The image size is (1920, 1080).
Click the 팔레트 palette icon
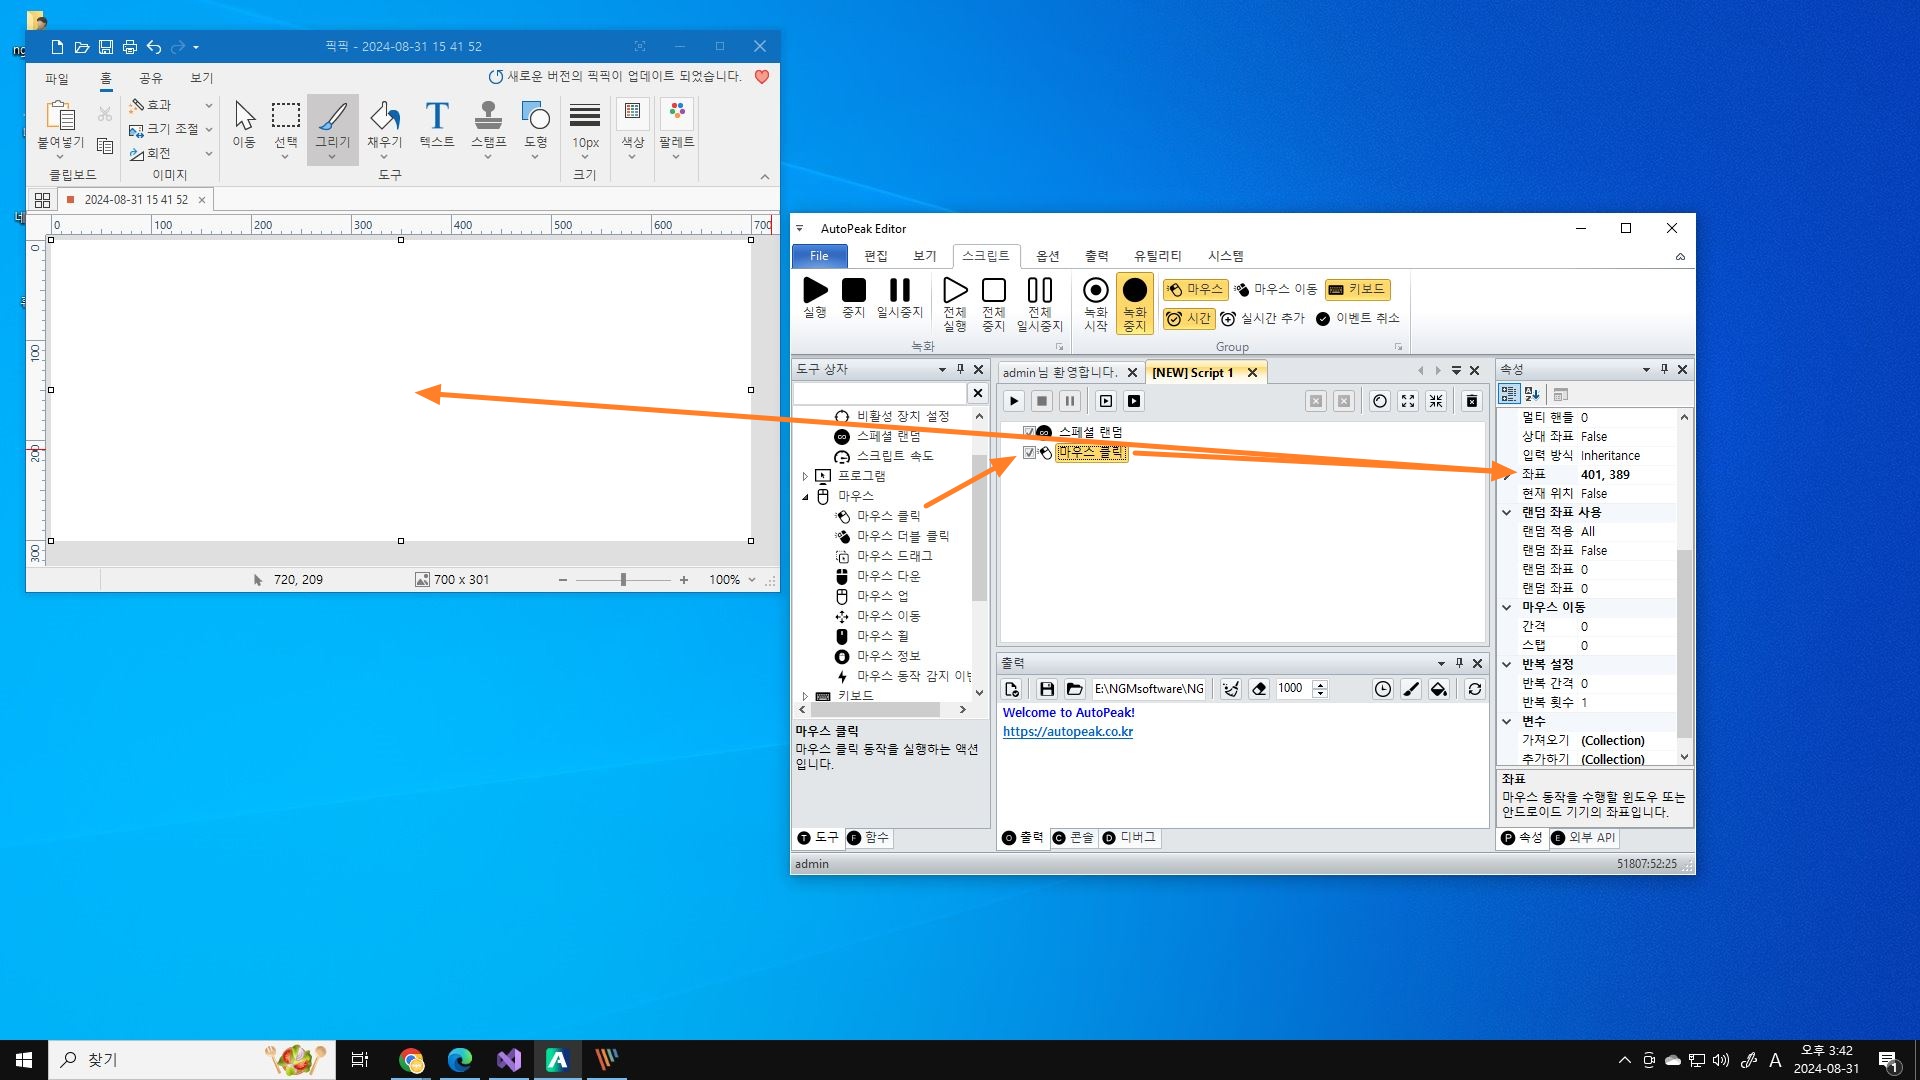(x=677, y=112)
